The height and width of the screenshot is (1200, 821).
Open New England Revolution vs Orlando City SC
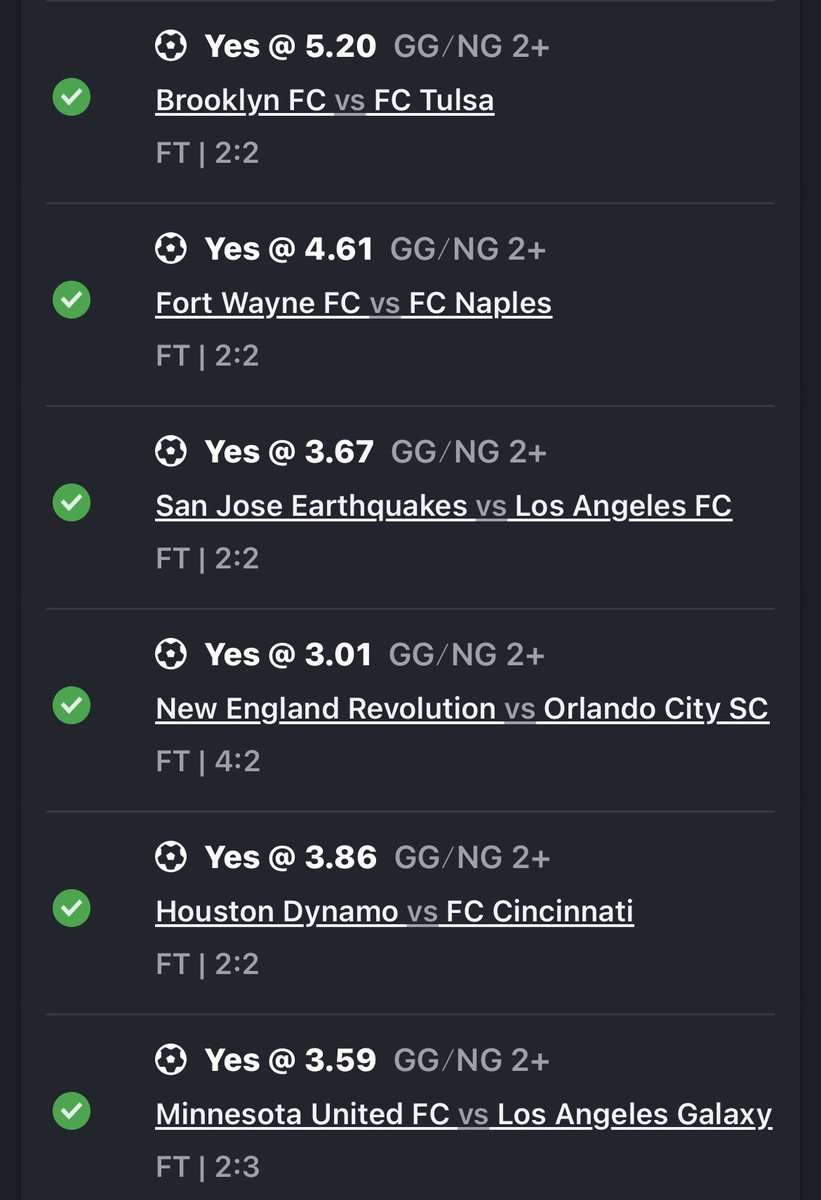pyautogui.click(x=462, y=709)
